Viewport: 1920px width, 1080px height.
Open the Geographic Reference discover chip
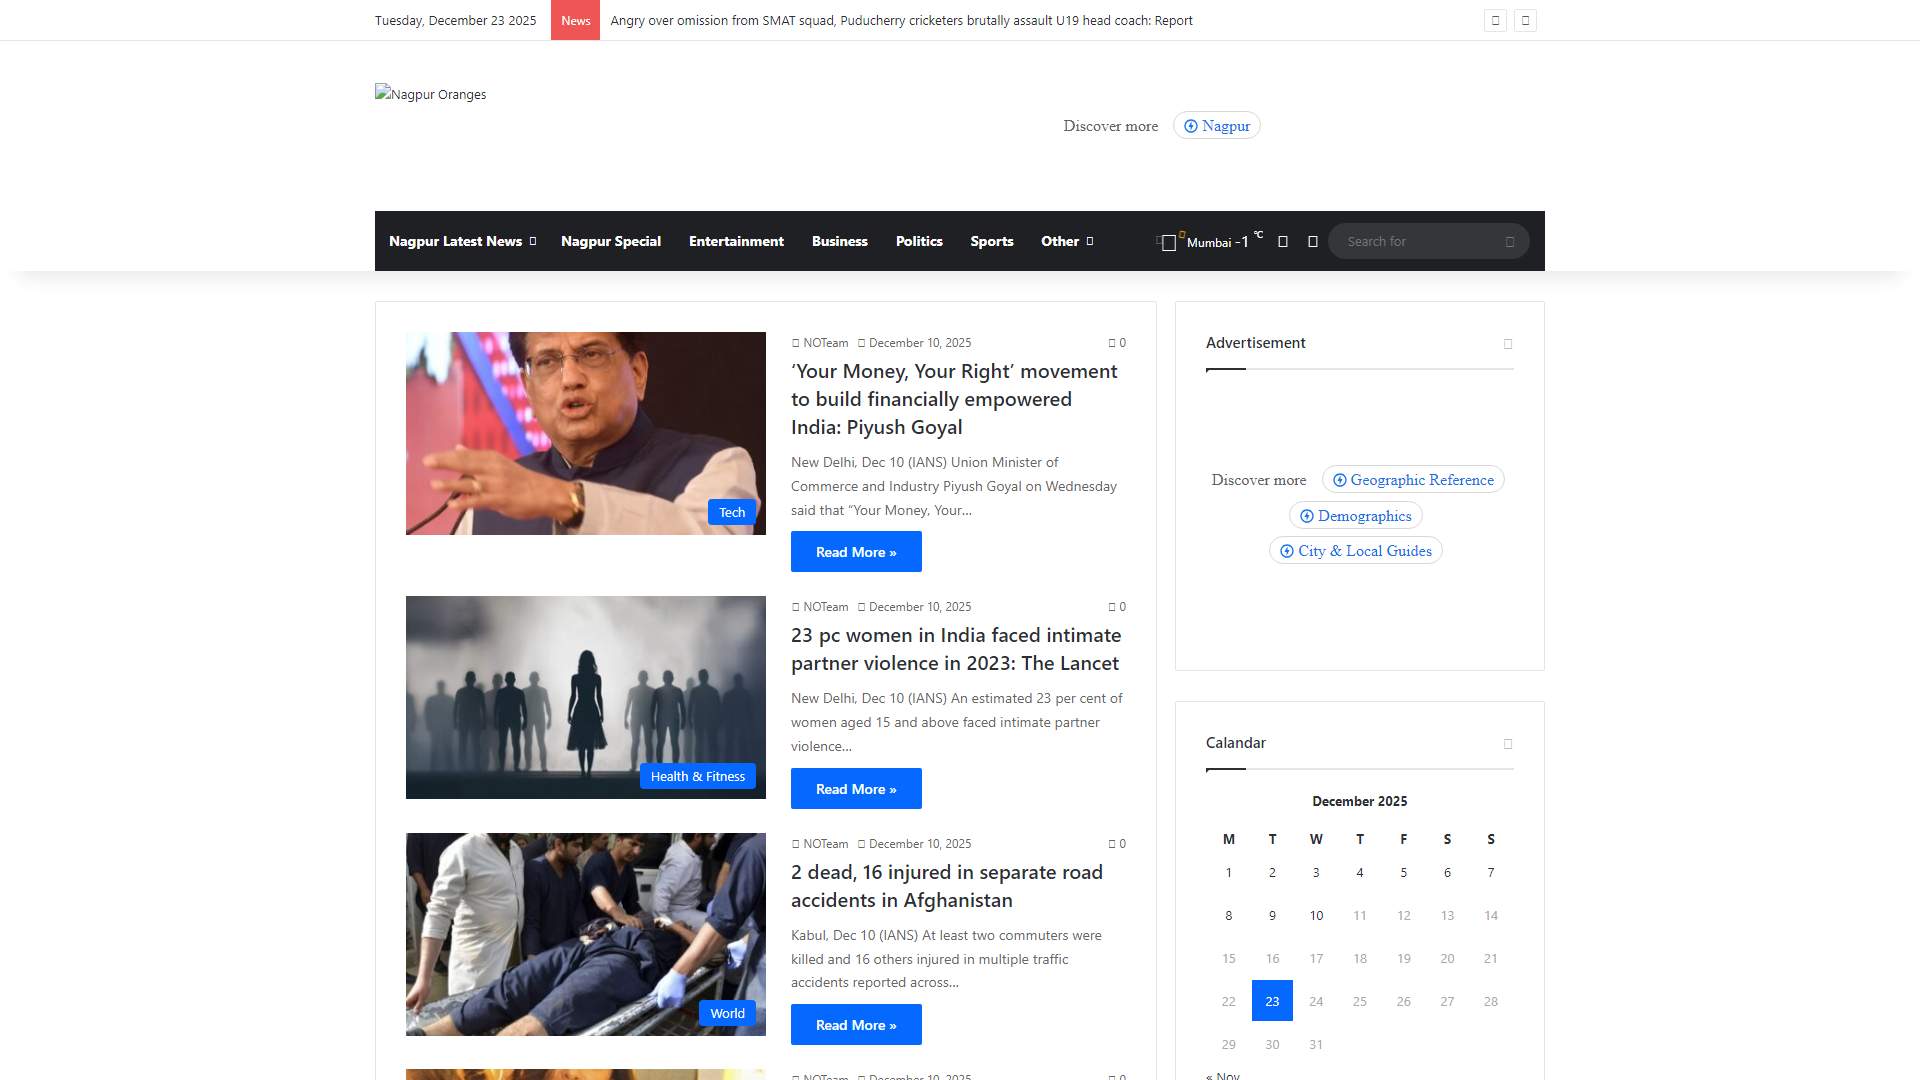[x=1412, y=480]
